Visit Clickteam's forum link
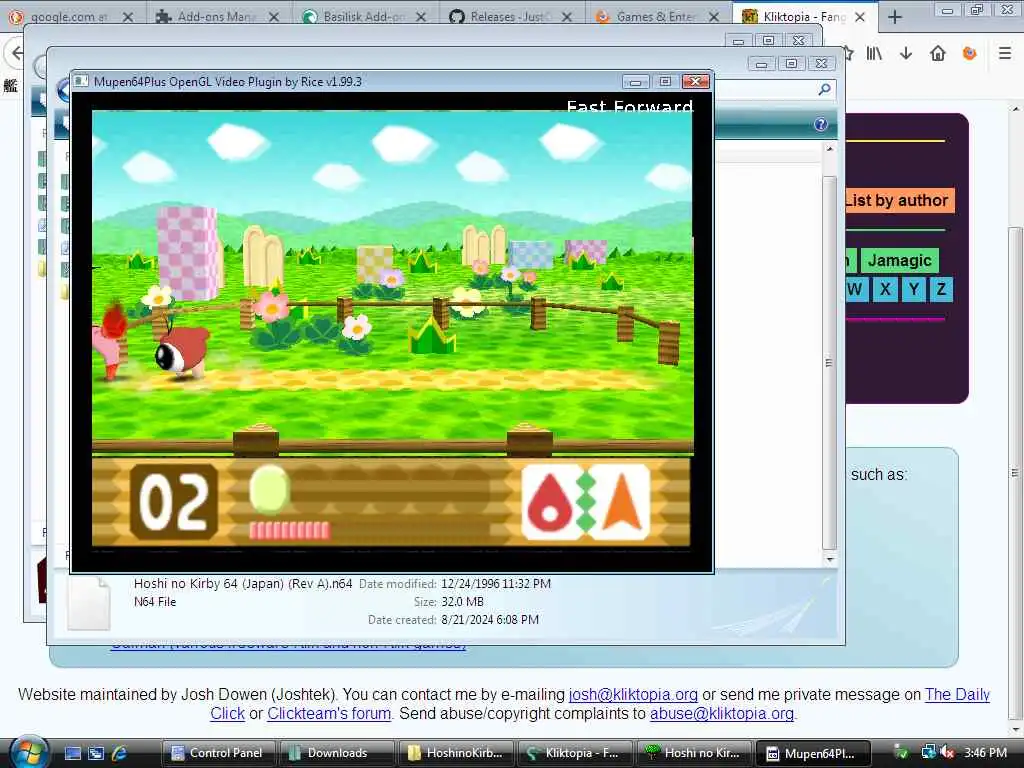The width and height of the screenshot is (1024, 768). pyautogui.click(x=328, y=713)
